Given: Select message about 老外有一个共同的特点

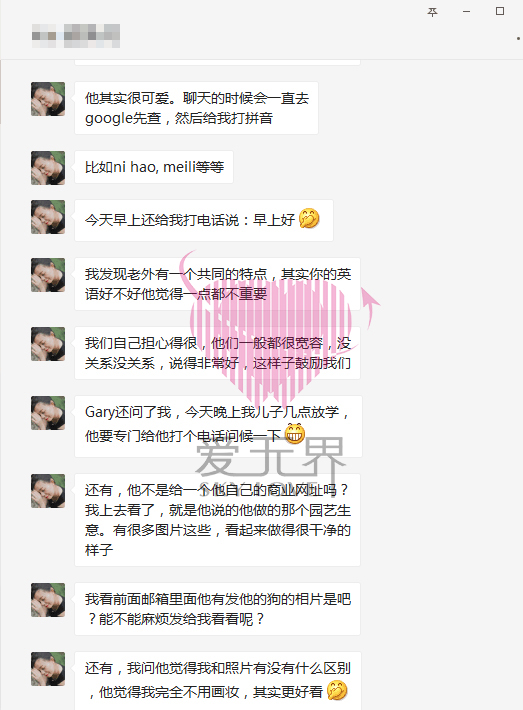Looking at the screenshot, I should [217, 284].
